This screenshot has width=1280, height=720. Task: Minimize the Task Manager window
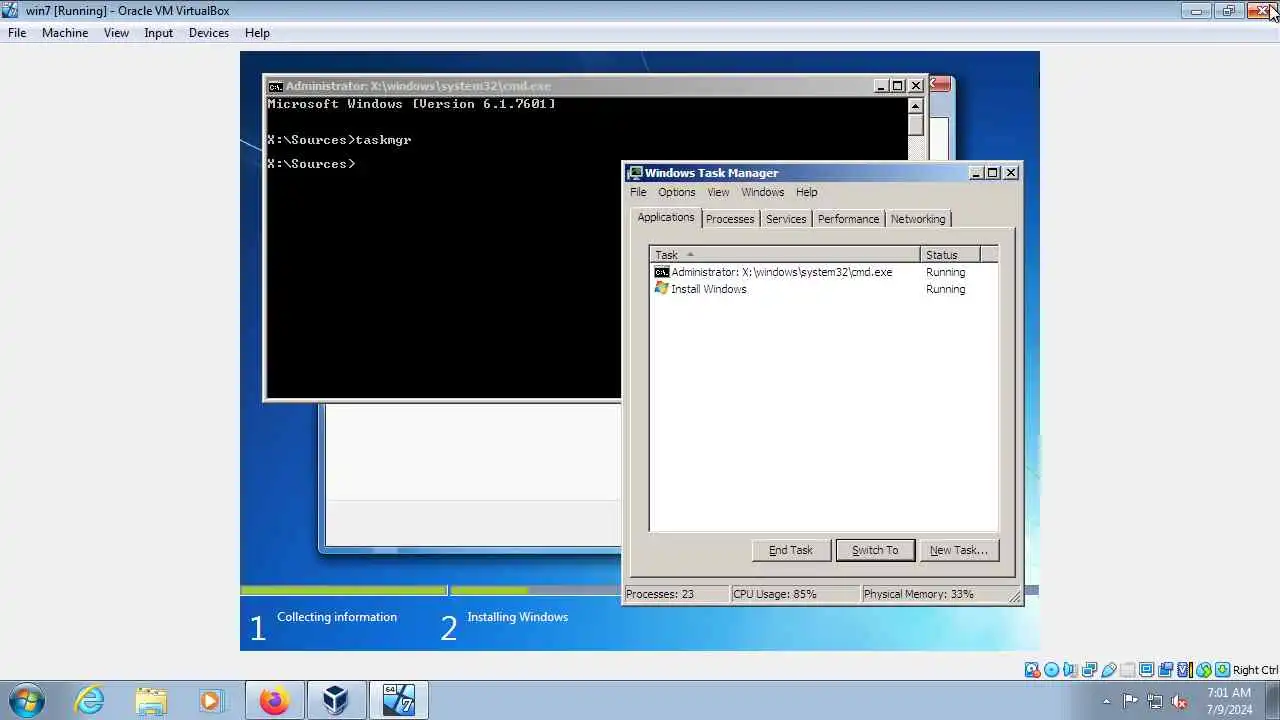(976, 173)
